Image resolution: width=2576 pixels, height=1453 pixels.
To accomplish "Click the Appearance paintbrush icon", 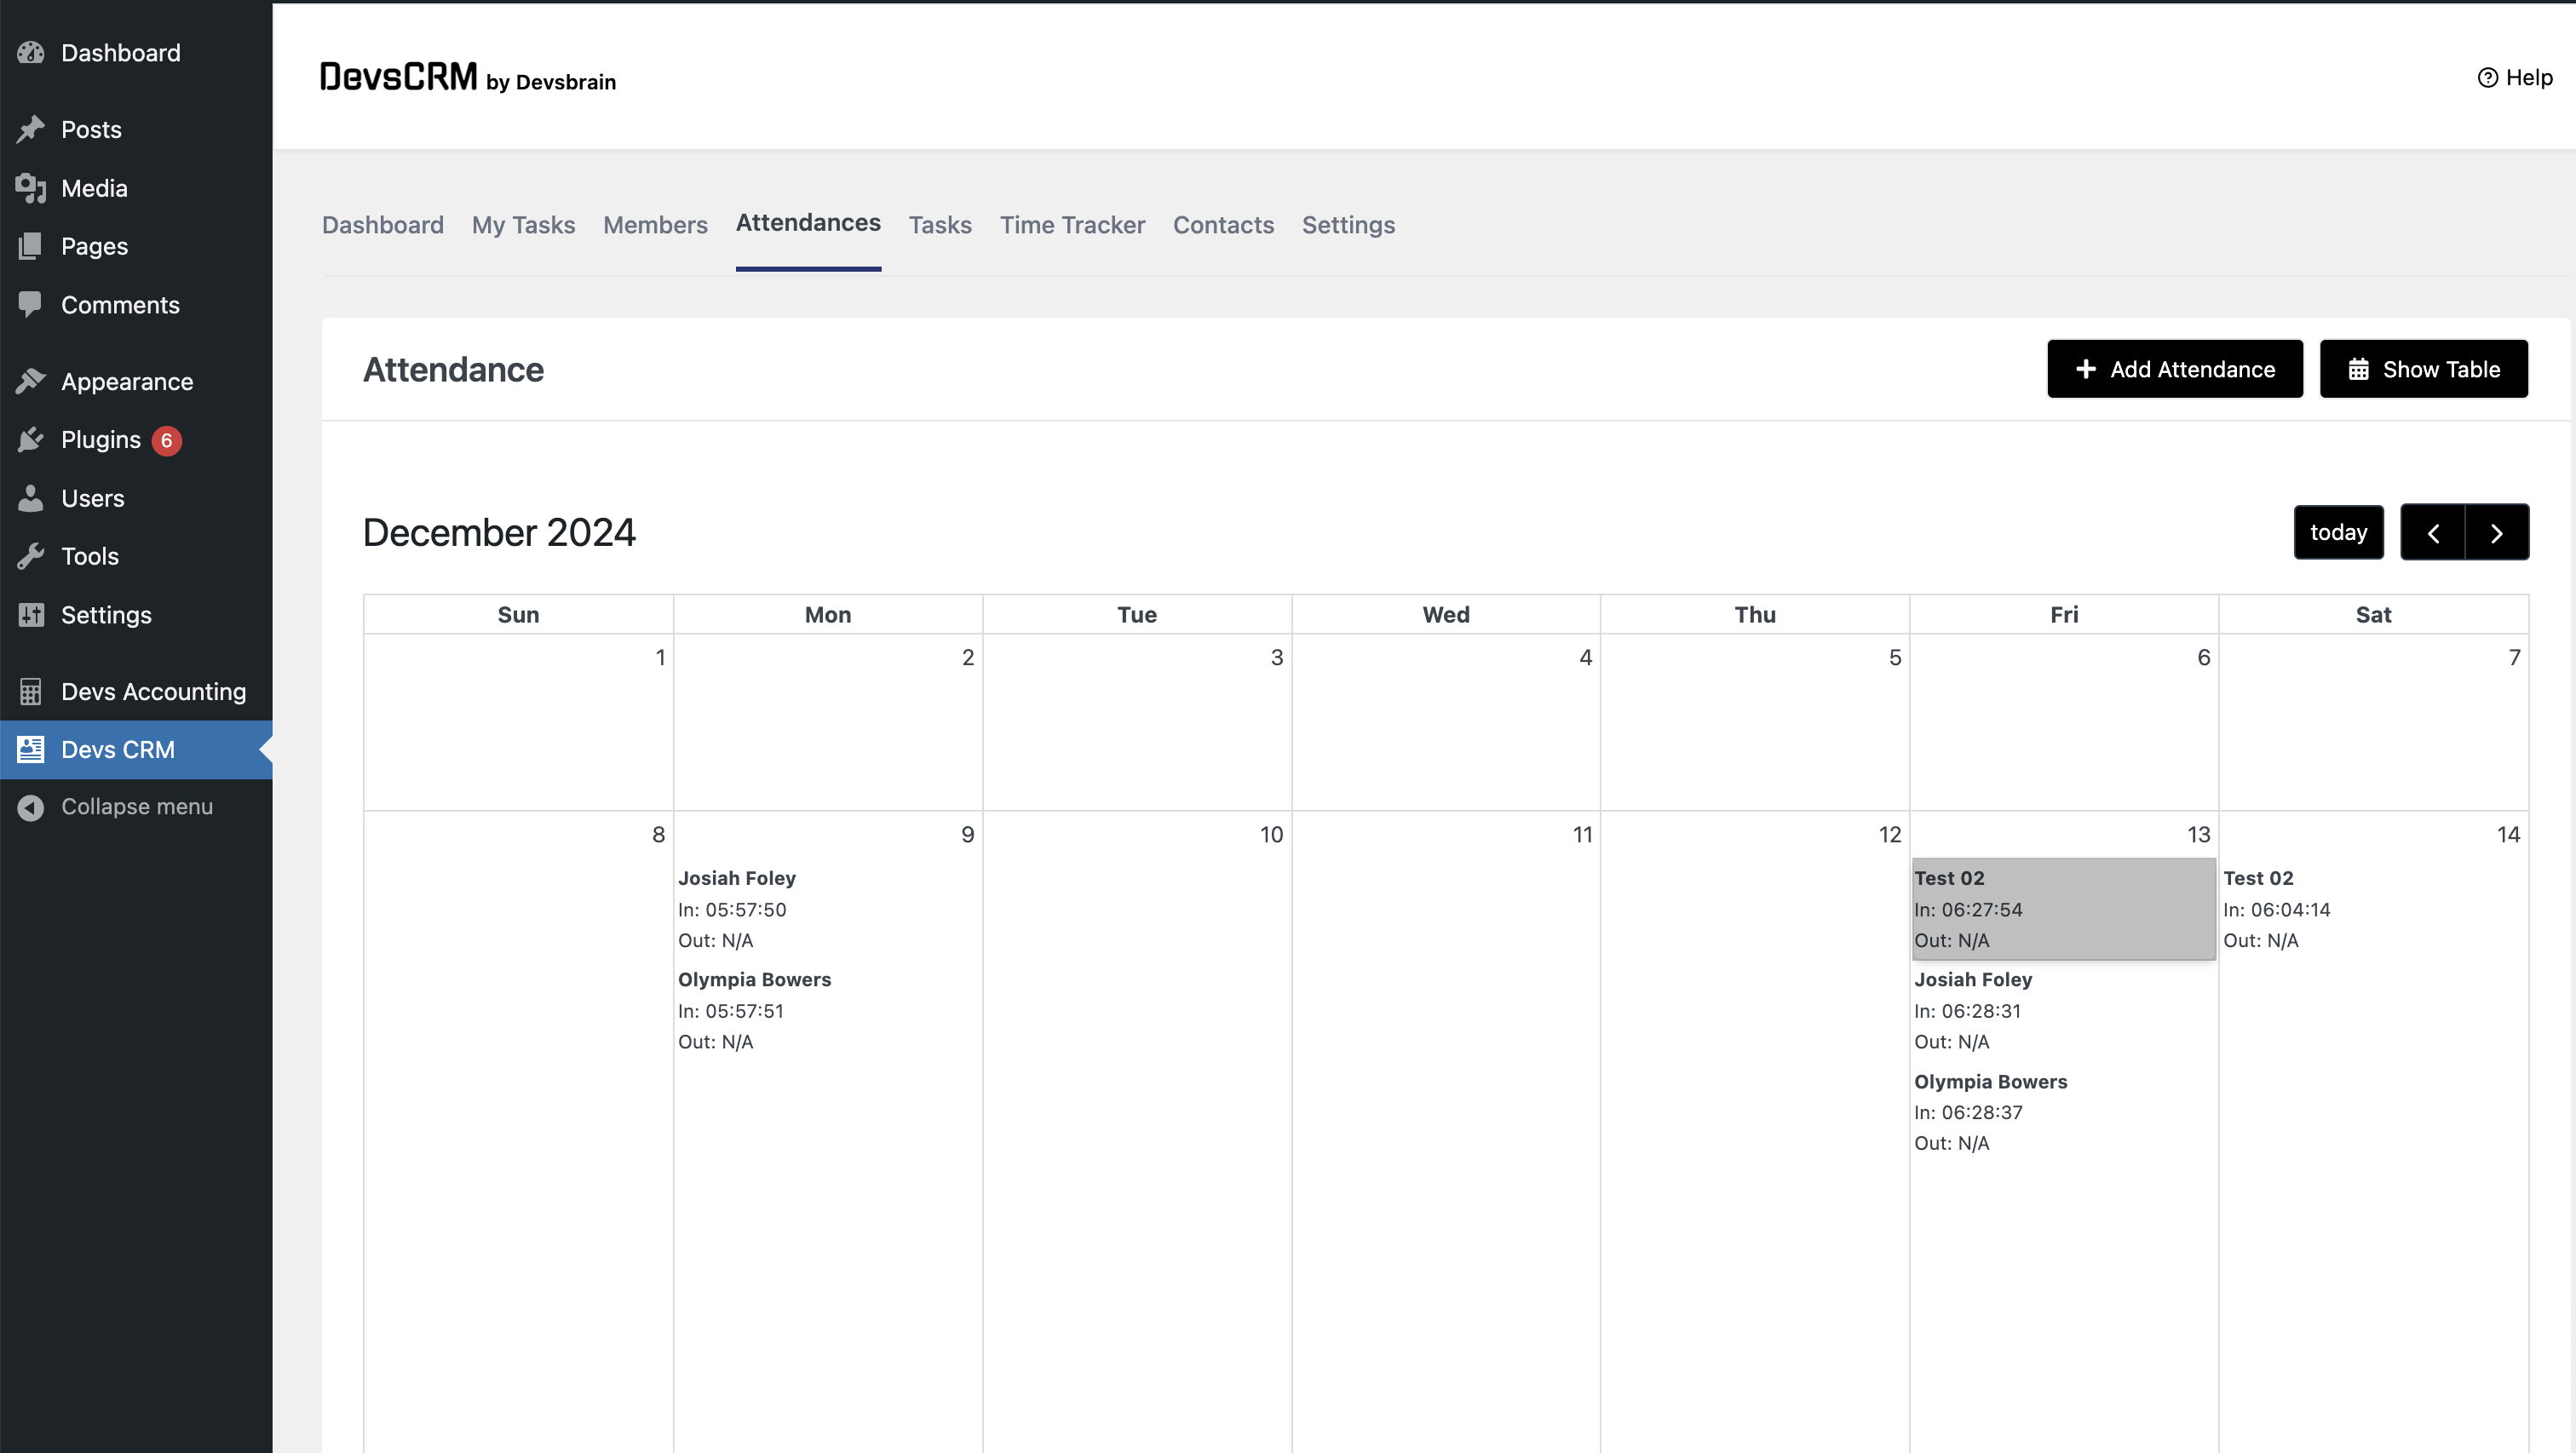I will pyautogui.click(x=31, y=381).
